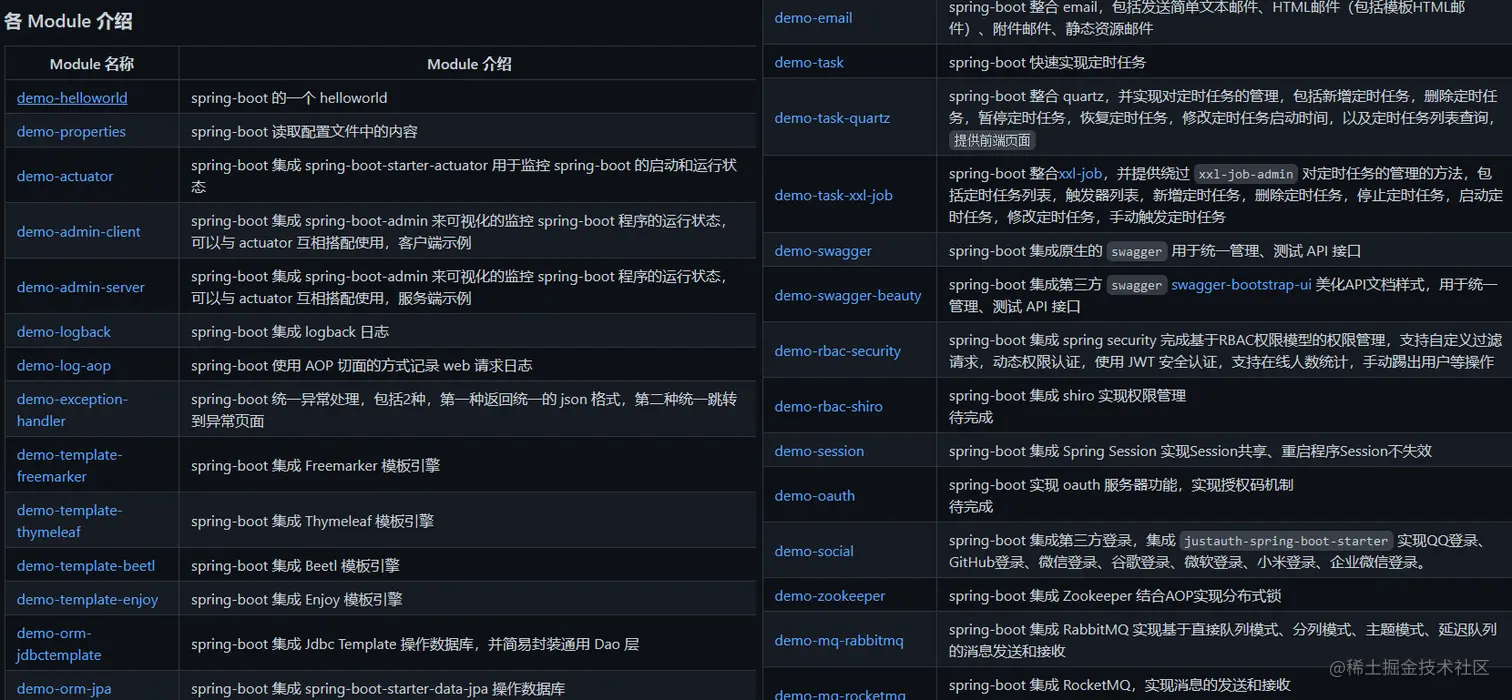This screenshot has height=700, width=1512.
Task: Open the demo-task link
Action: click(x=809, y=63)
